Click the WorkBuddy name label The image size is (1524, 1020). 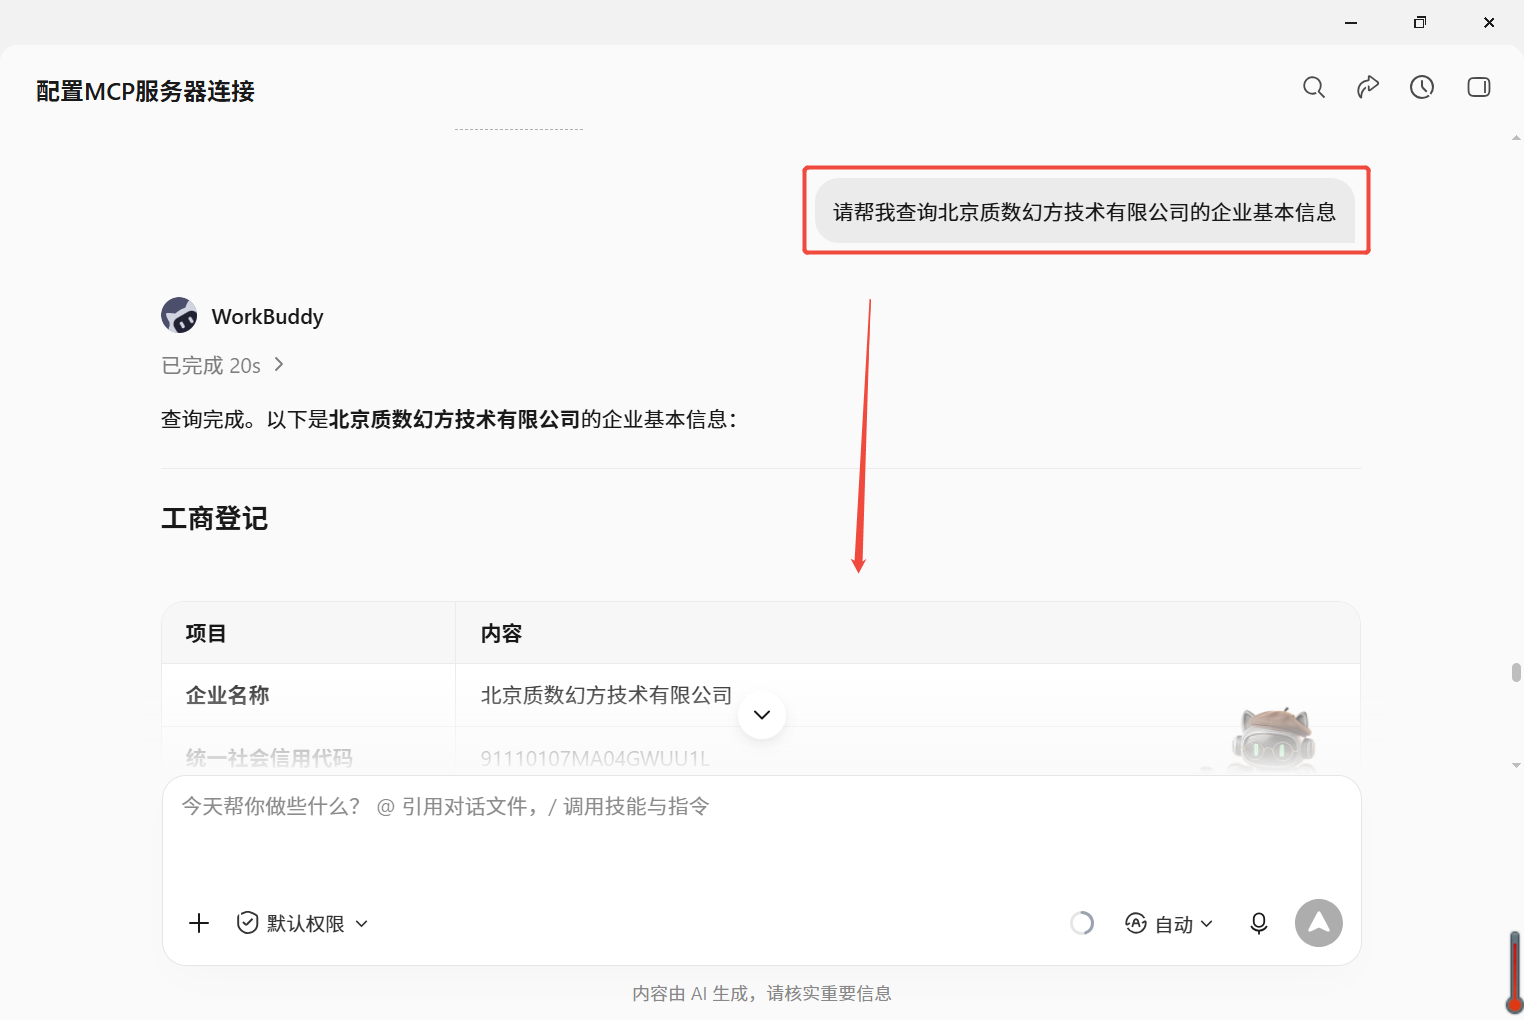click(268, 316)
